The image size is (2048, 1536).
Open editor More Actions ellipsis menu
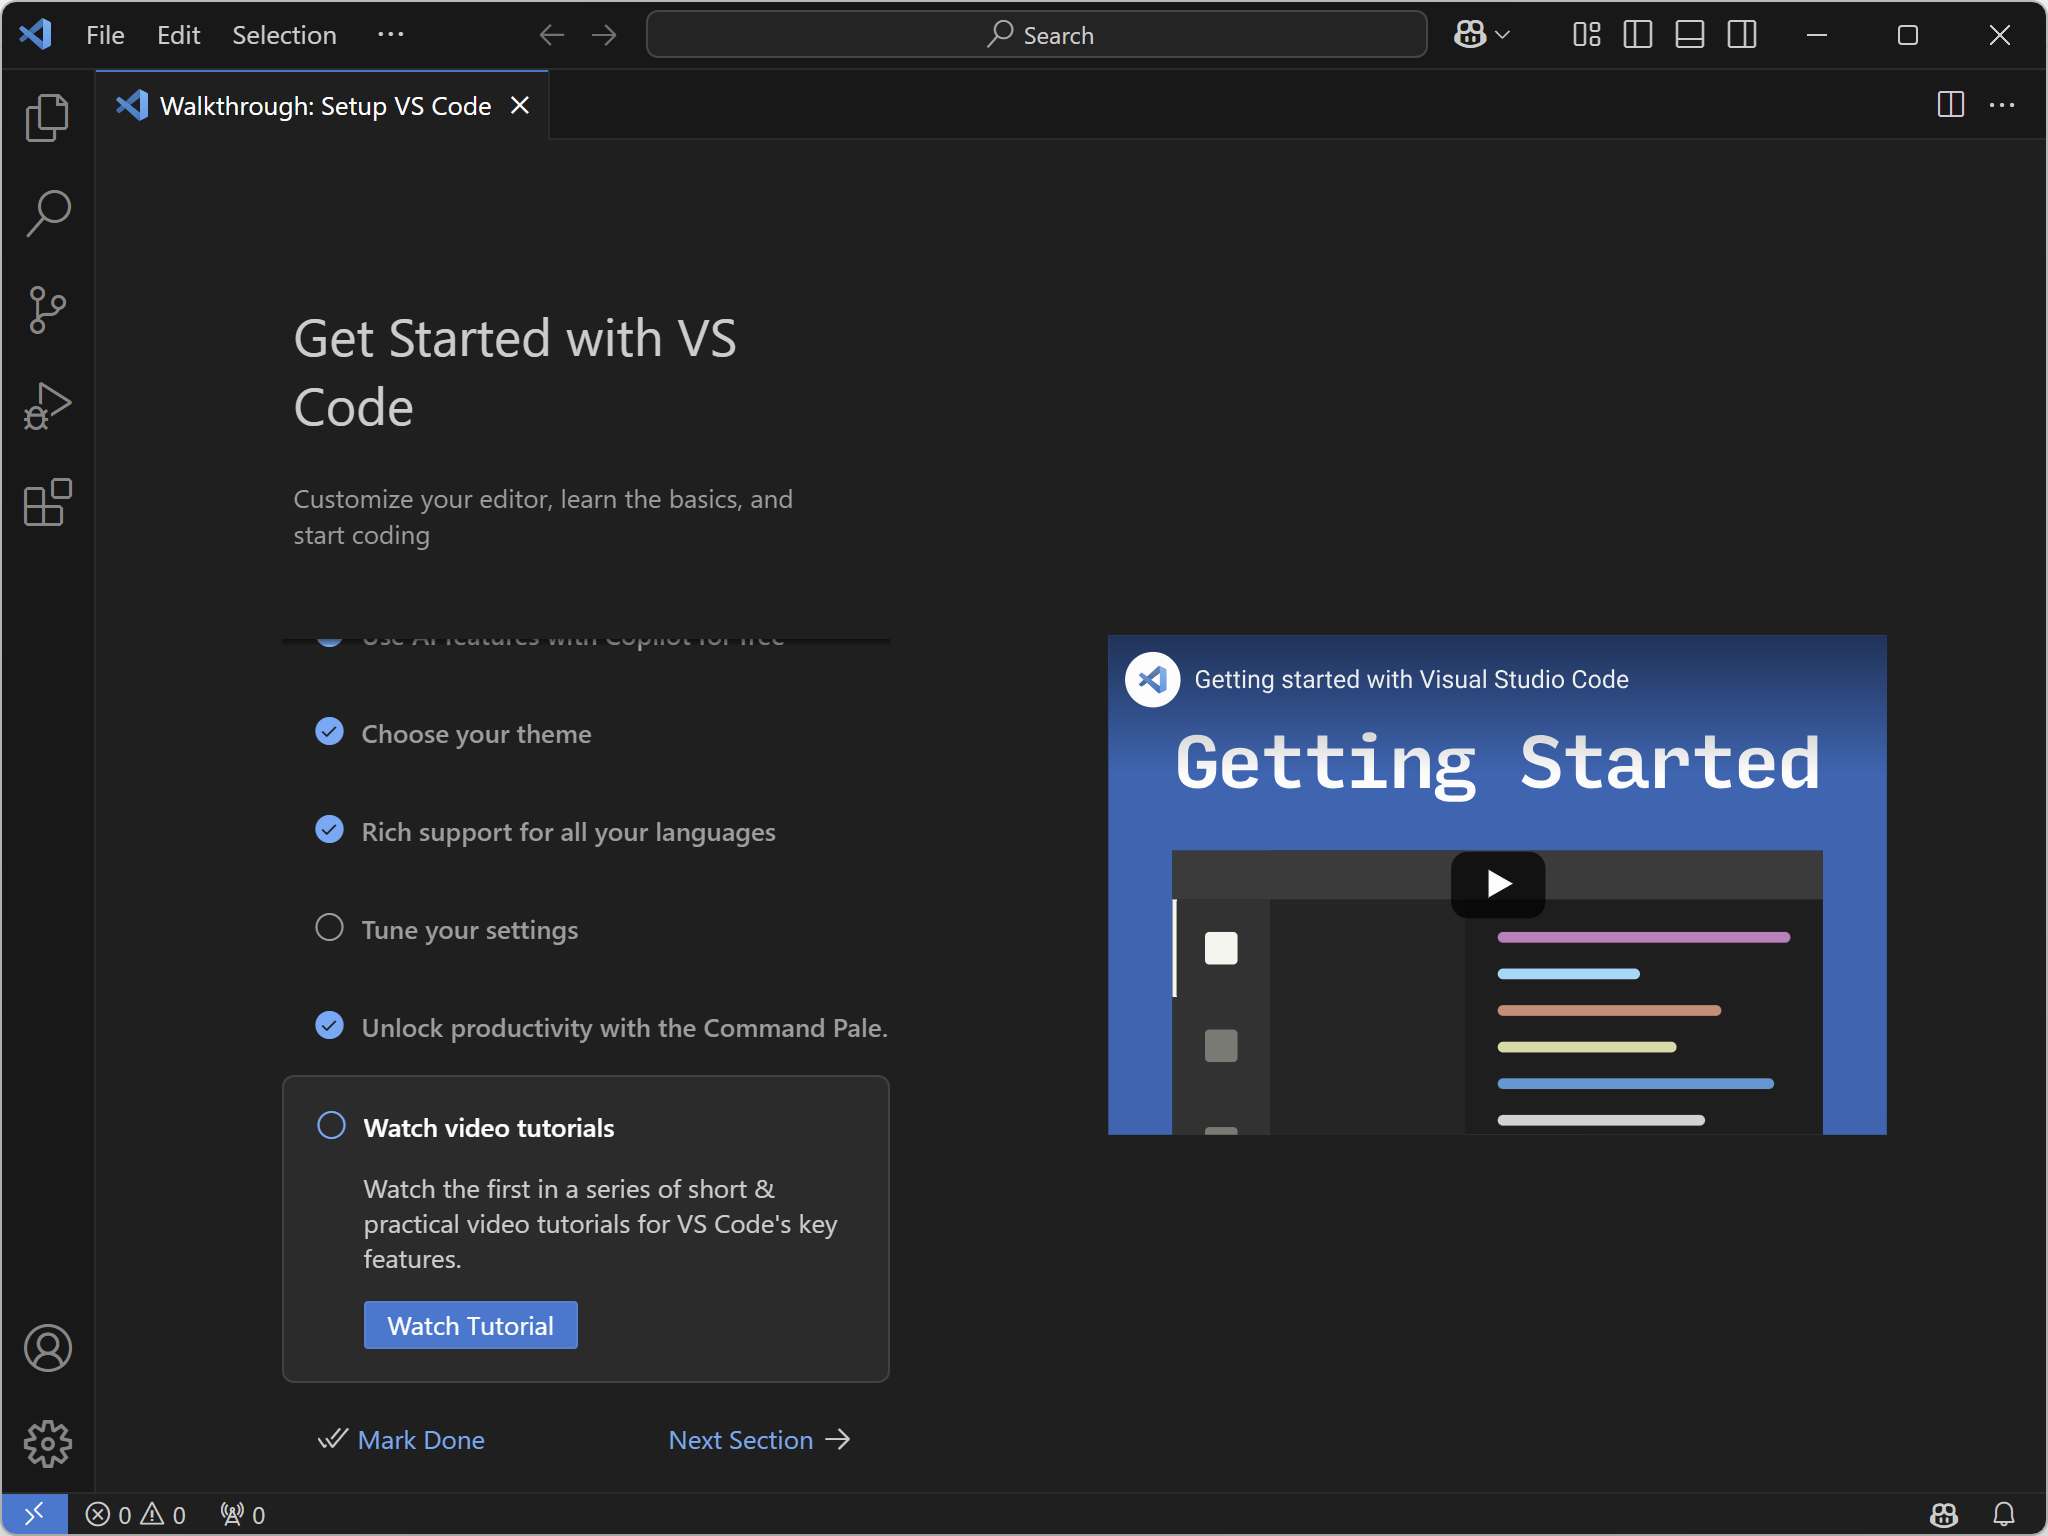click(x=2002, y=105)
